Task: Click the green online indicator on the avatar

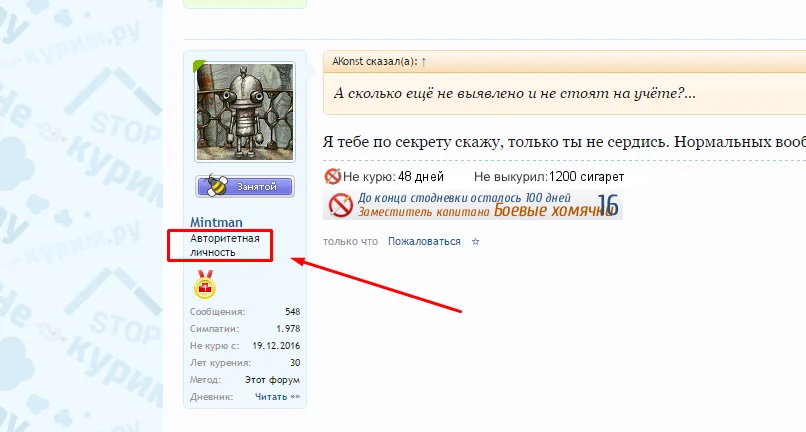Action: click(198, 65)
